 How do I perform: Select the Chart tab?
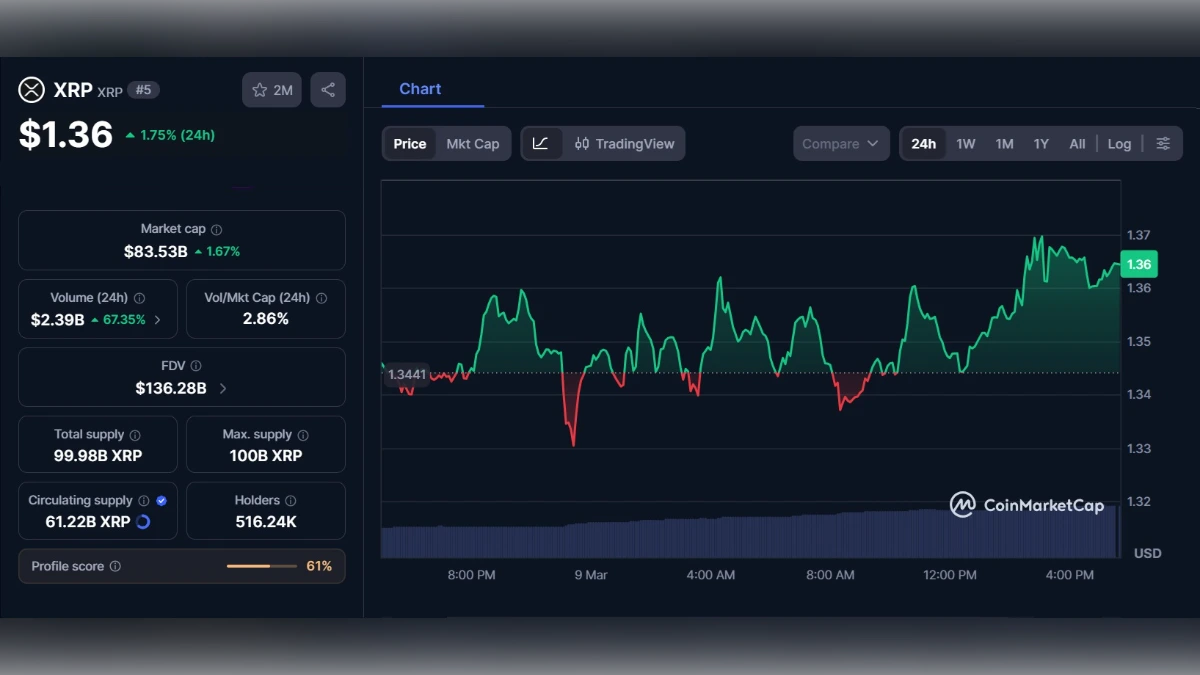click(420, 89)
